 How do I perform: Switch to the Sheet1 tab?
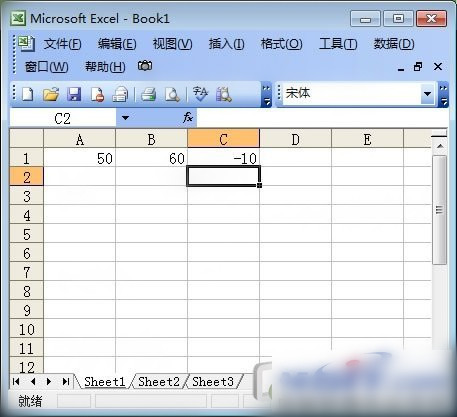coord(104,382)
